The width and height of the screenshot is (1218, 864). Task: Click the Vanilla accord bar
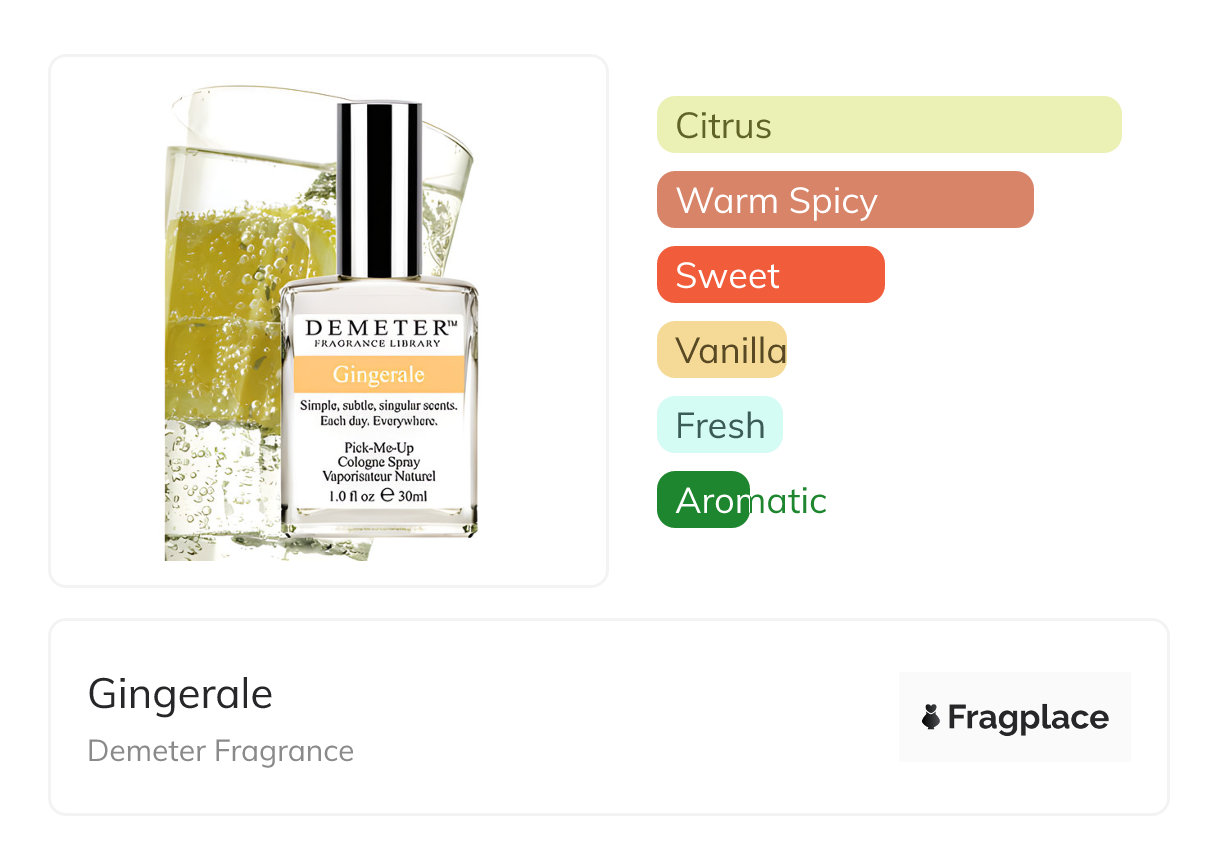(x=722, y=350)
